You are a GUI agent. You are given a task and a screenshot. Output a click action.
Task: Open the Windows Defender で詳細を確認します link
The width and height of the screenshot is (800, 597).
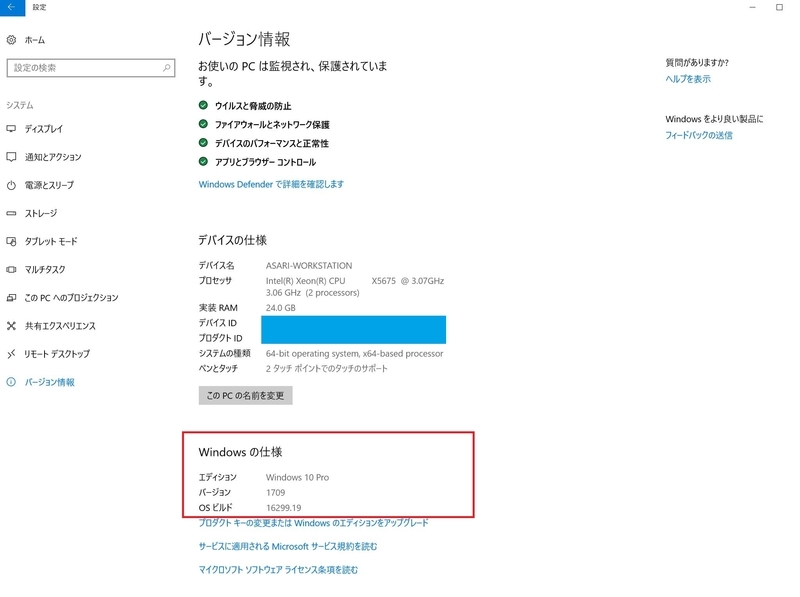[x=271, y=184]
